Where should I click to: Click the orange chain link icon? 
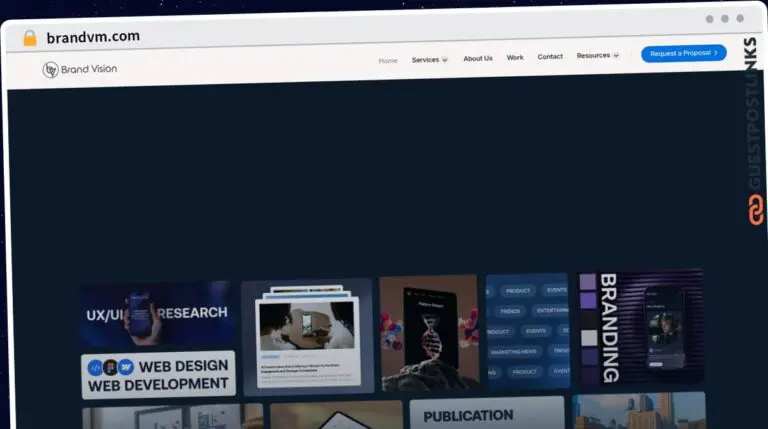click(x=755, y=209)
